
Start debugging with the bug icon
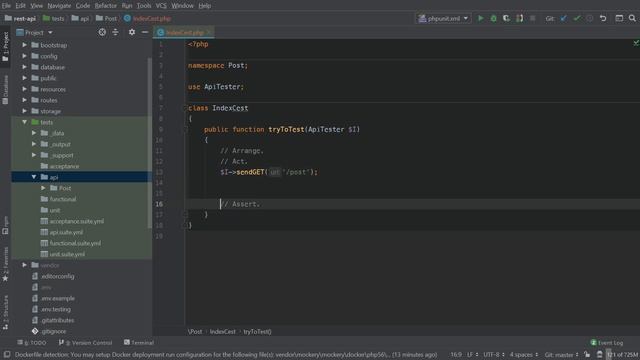(x=493, y=18)
